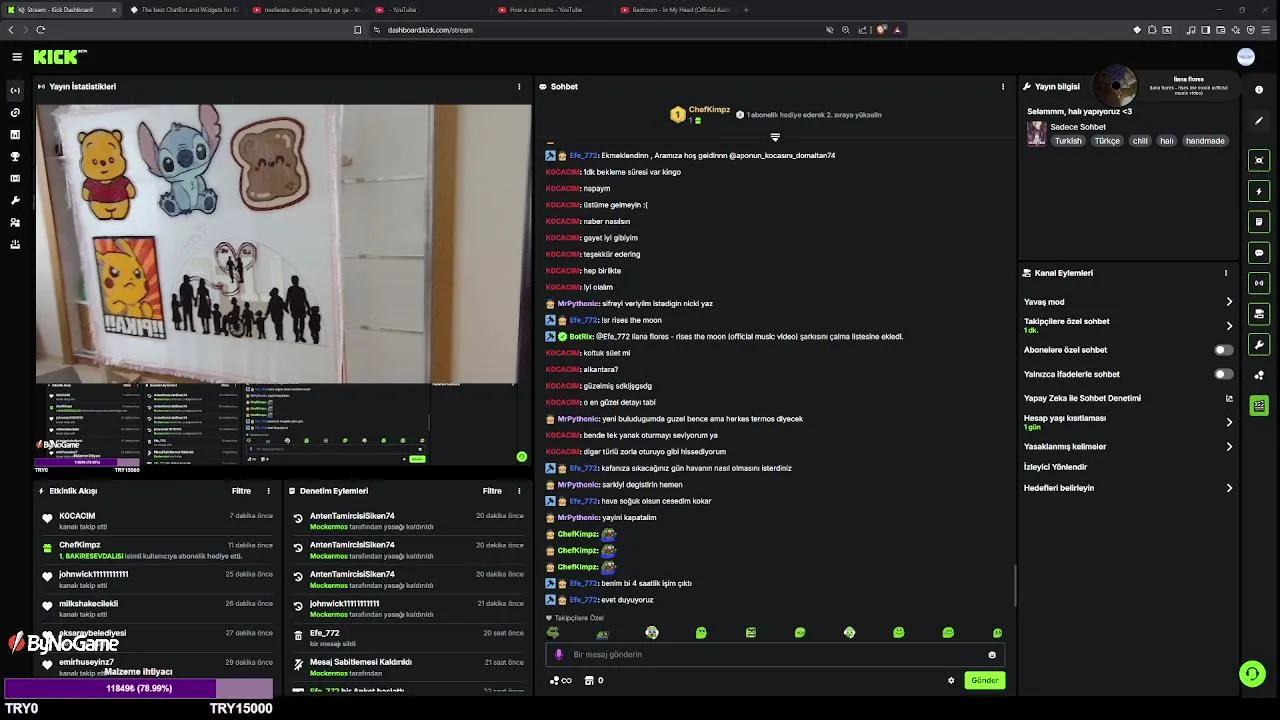Click the pencil edit icon in the right widget bar

1259,121
